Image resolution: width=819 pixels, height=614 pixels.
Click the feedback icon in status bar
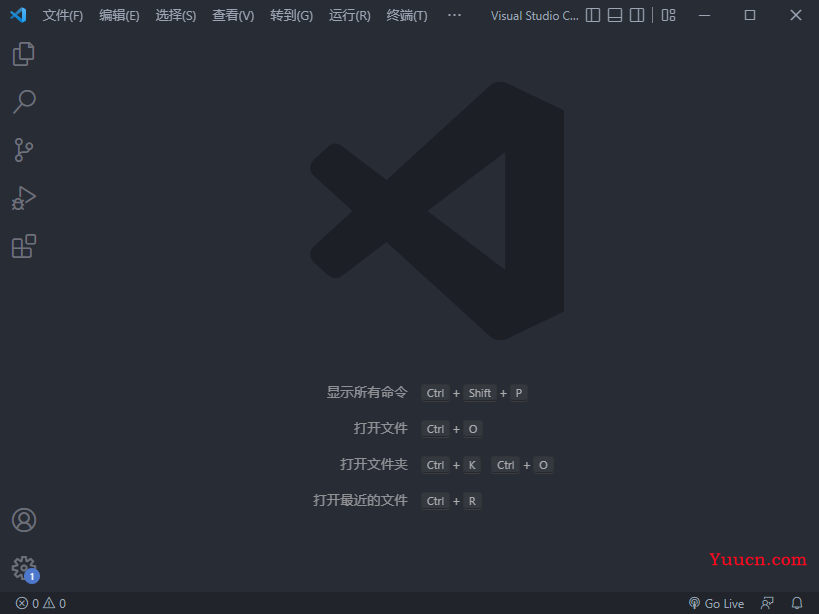767,604
